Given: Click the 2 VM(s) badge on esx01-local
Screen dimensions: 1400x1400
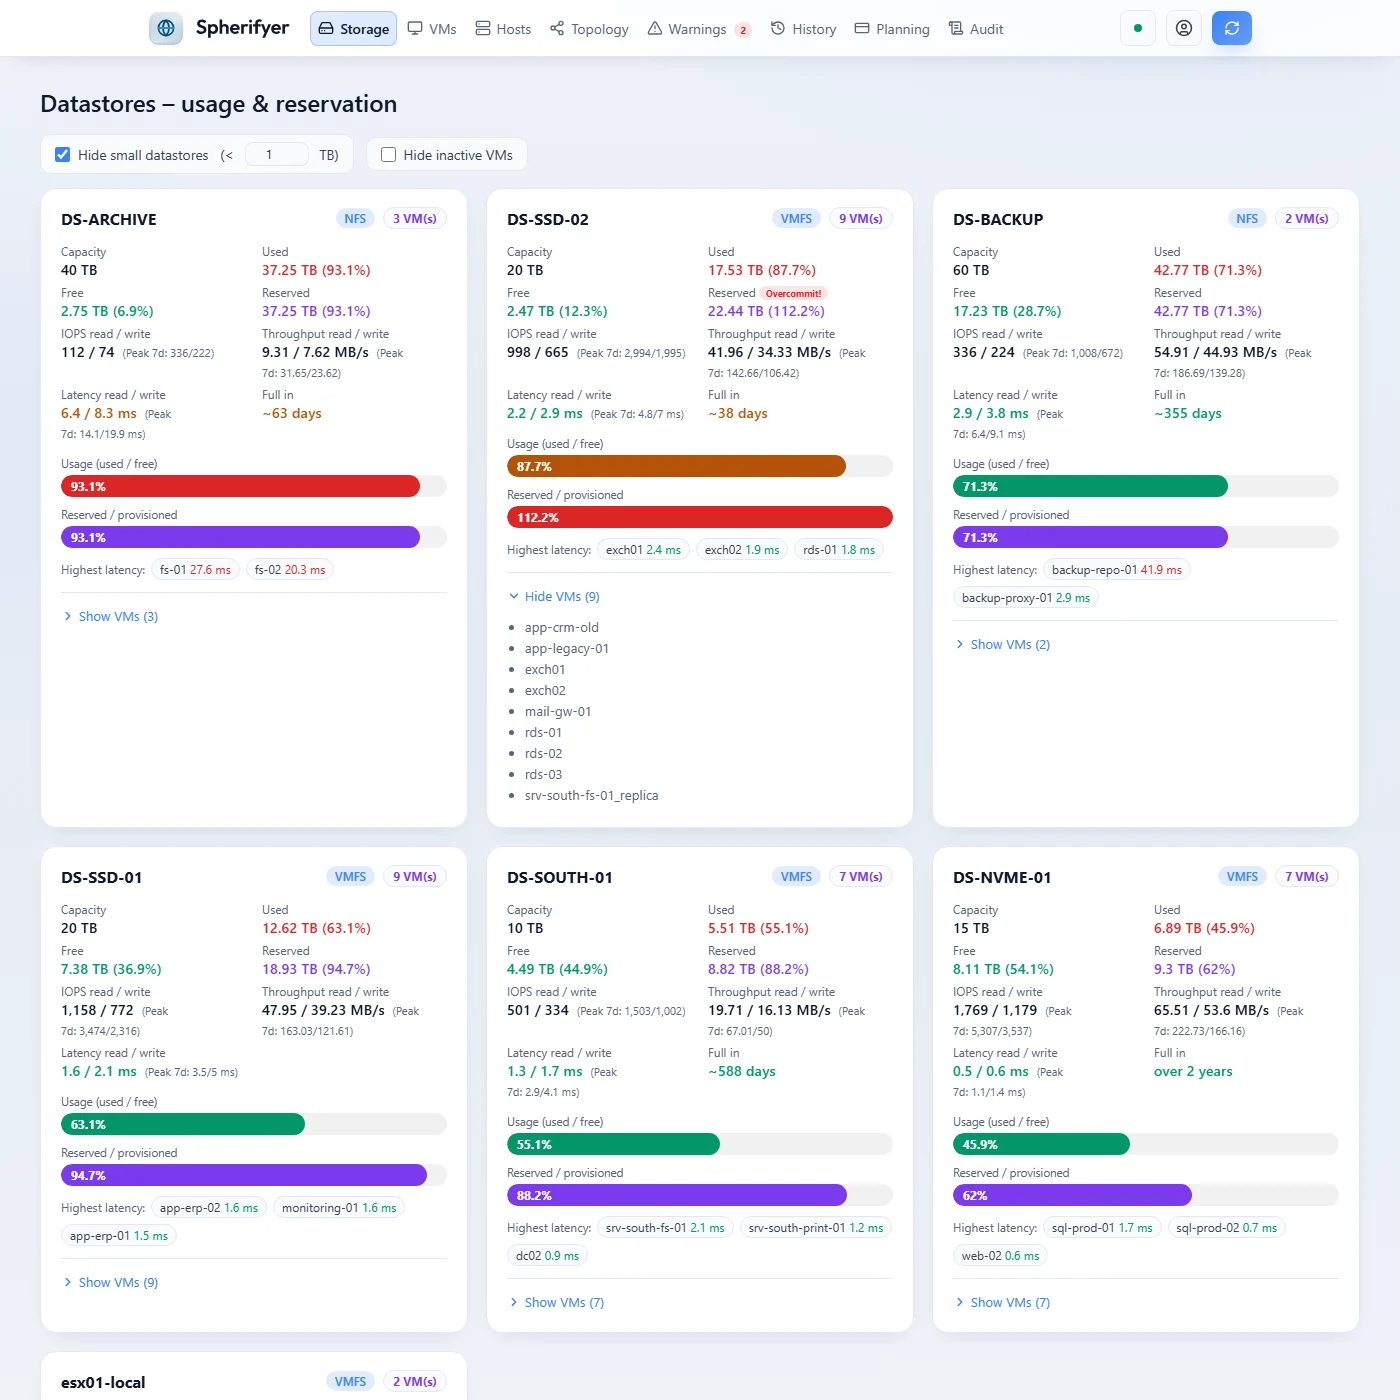Looking at the screenshot, I should tap(415, 1382).
